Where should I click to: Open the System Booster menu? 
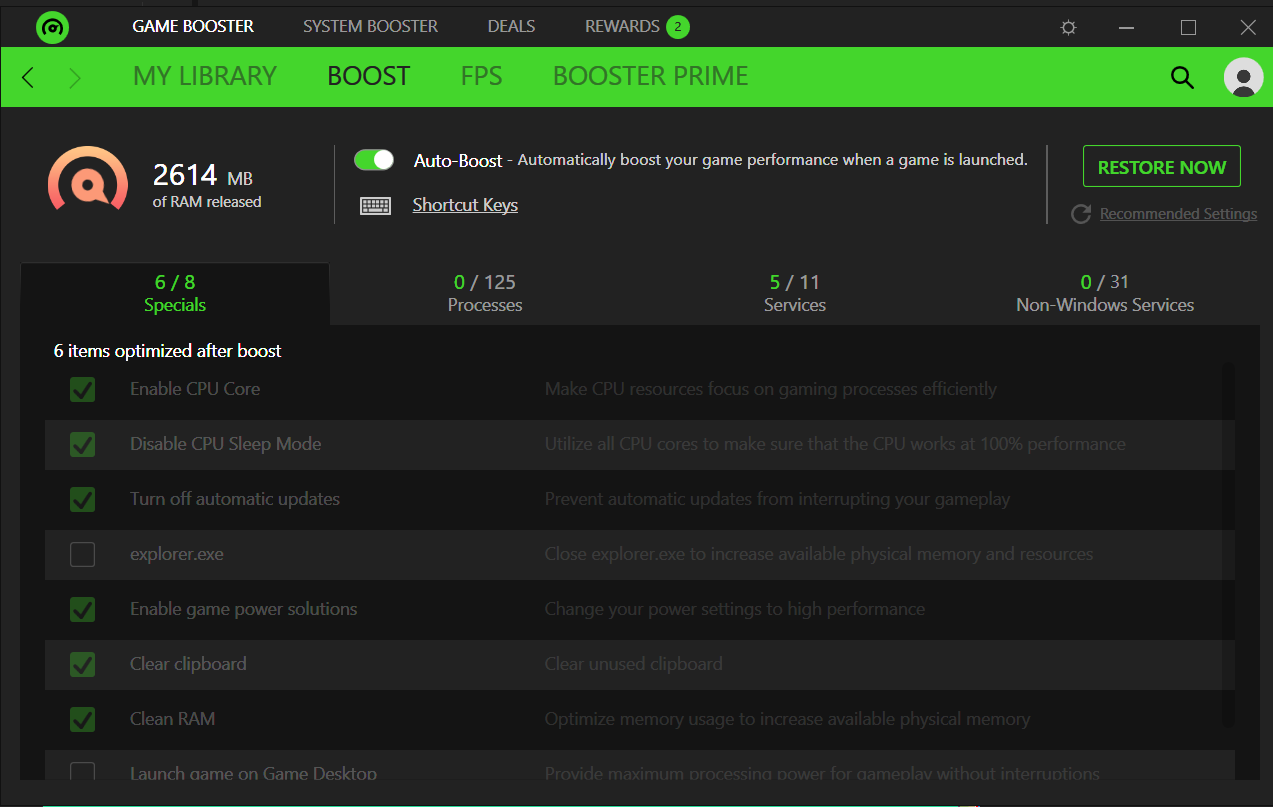(370, 26)
